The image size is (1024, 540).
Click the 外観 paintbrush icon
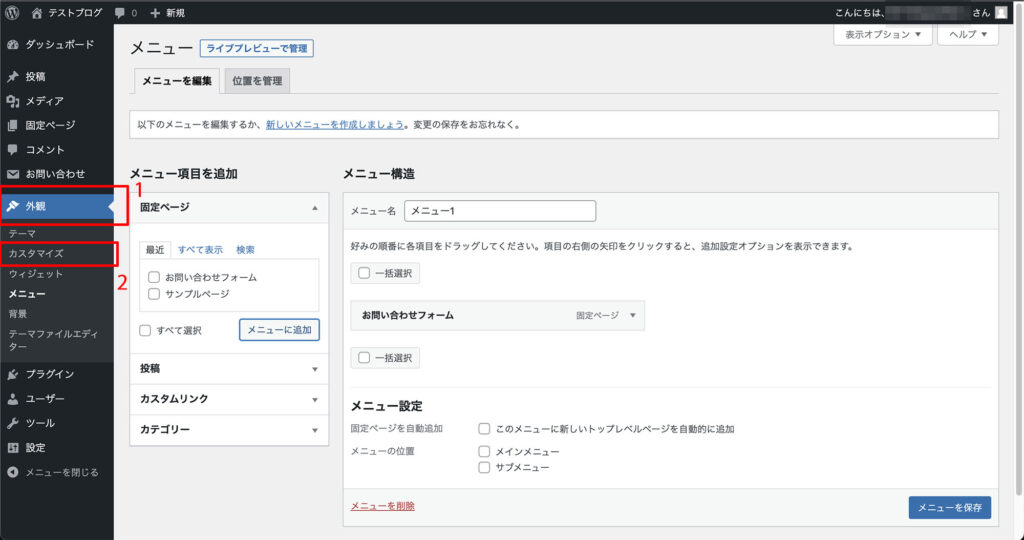12,206
